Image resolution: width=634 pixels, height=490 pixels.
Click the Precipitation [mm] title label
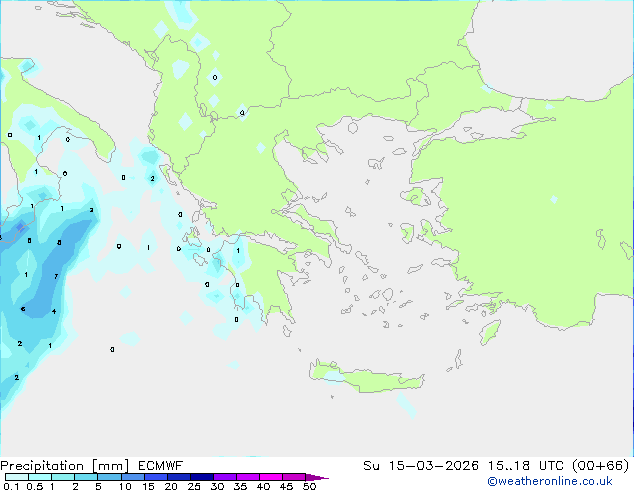[x=65, y=466]
